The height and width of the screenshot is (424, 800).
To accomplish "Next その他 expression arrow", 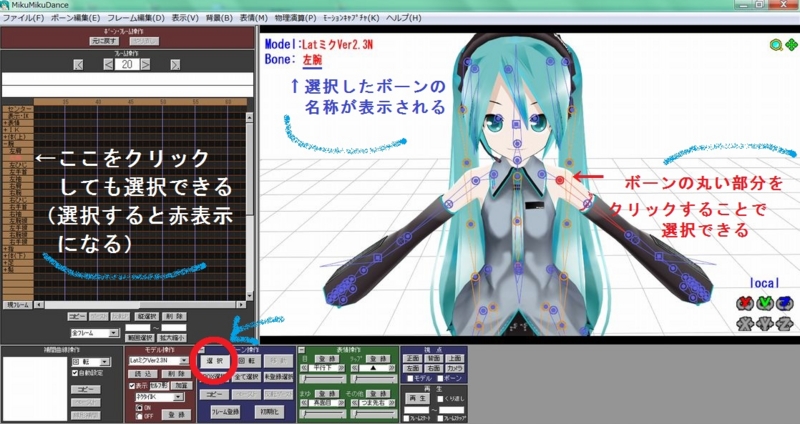I will [x=392, y=403].
